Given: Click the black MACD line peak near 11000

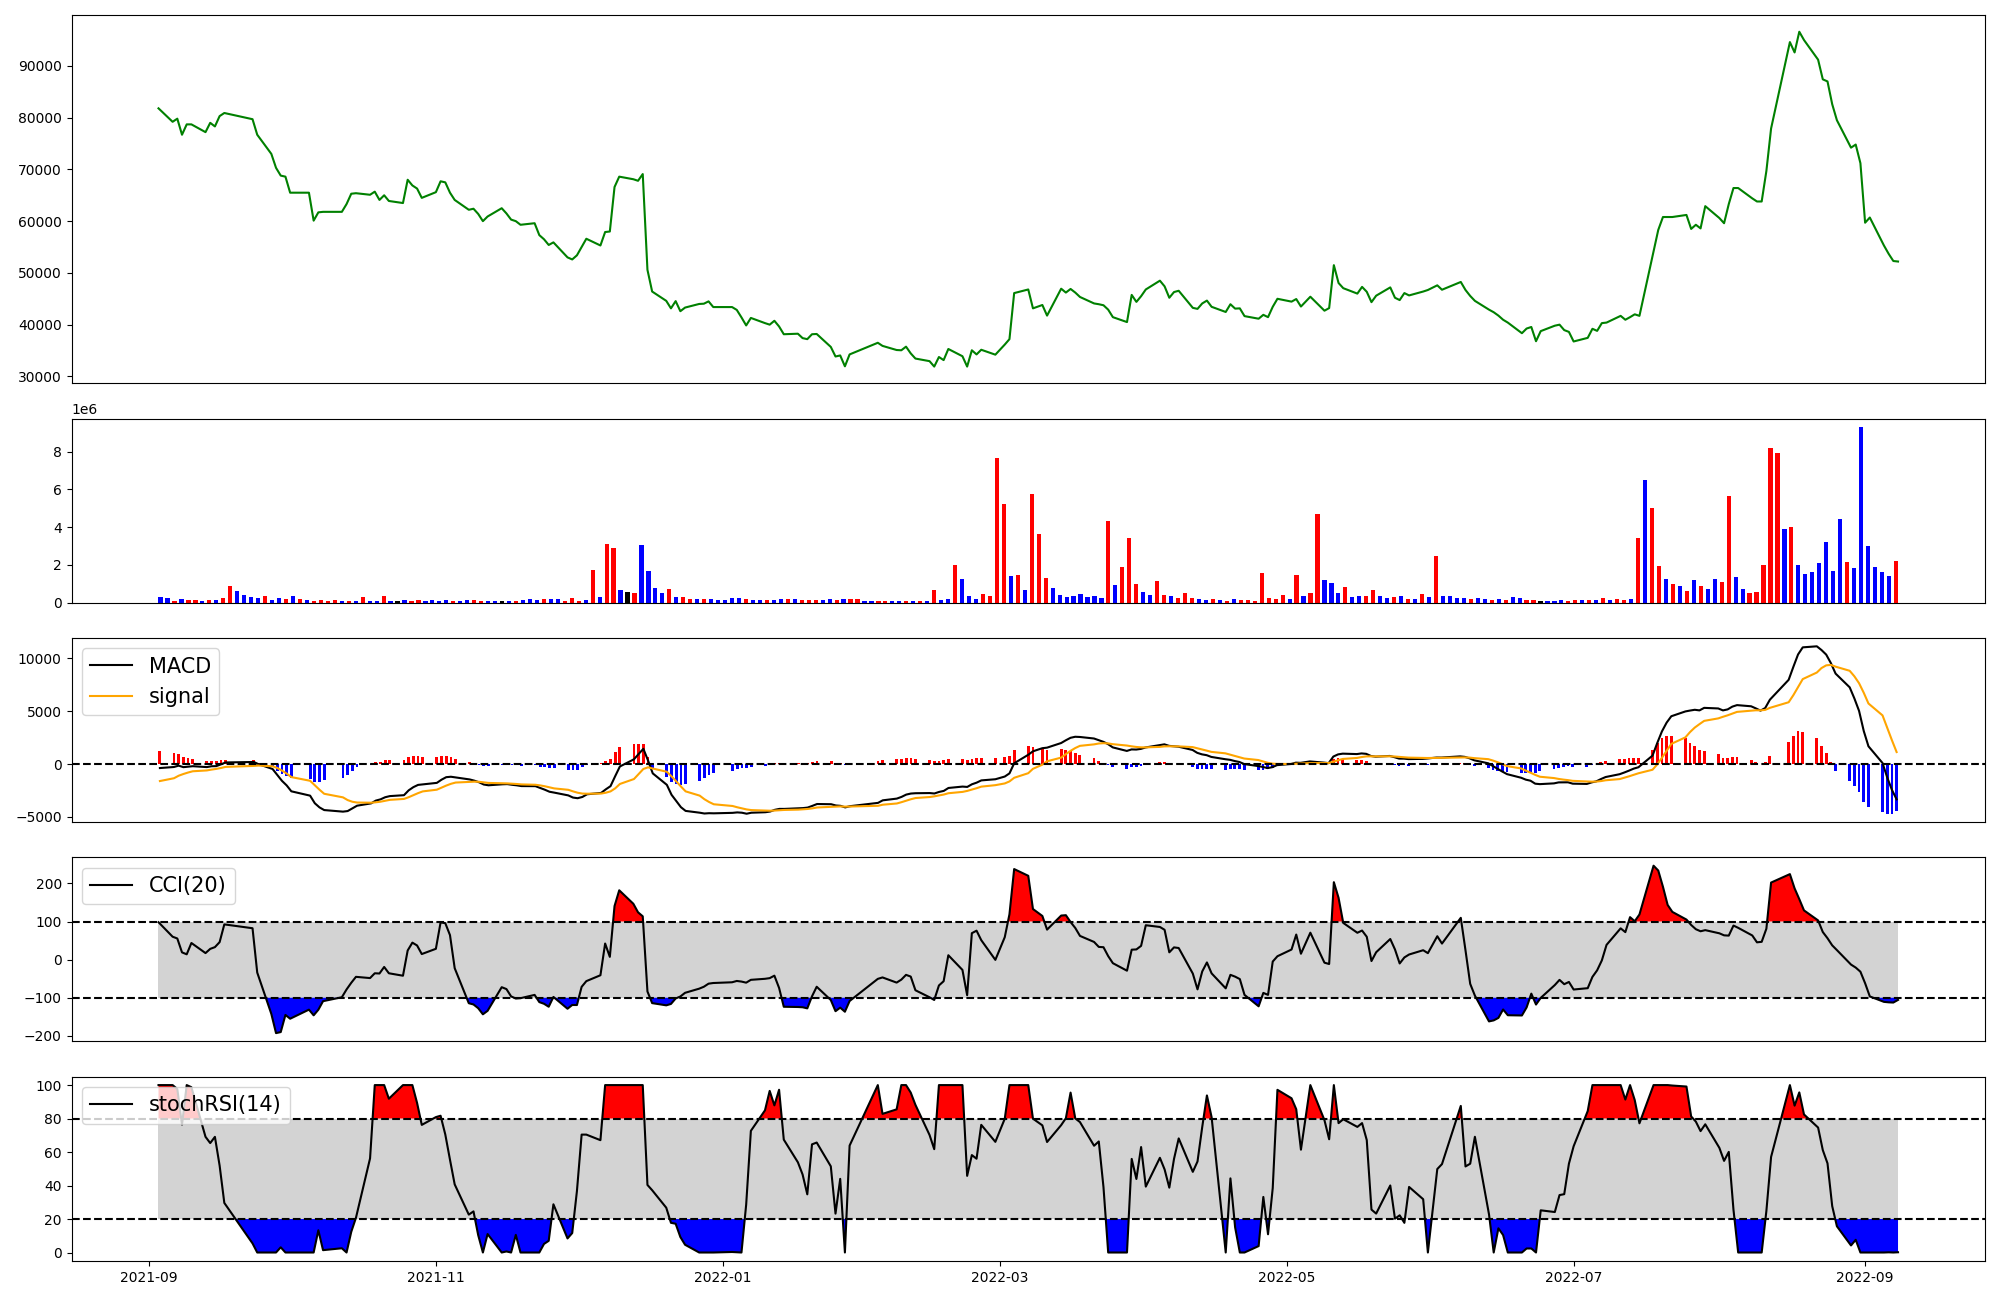Looking at the screenshot, I should pos(1815,646).
